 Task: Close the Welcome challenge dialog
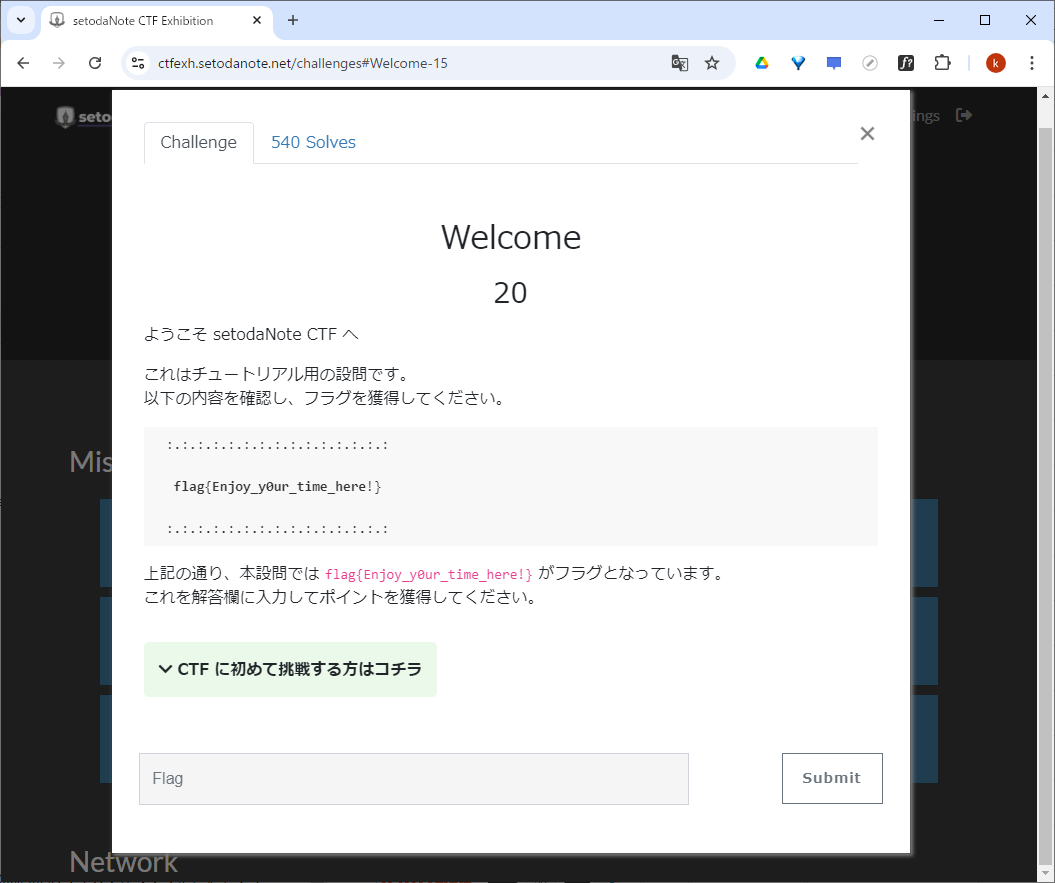pos(867,133)
